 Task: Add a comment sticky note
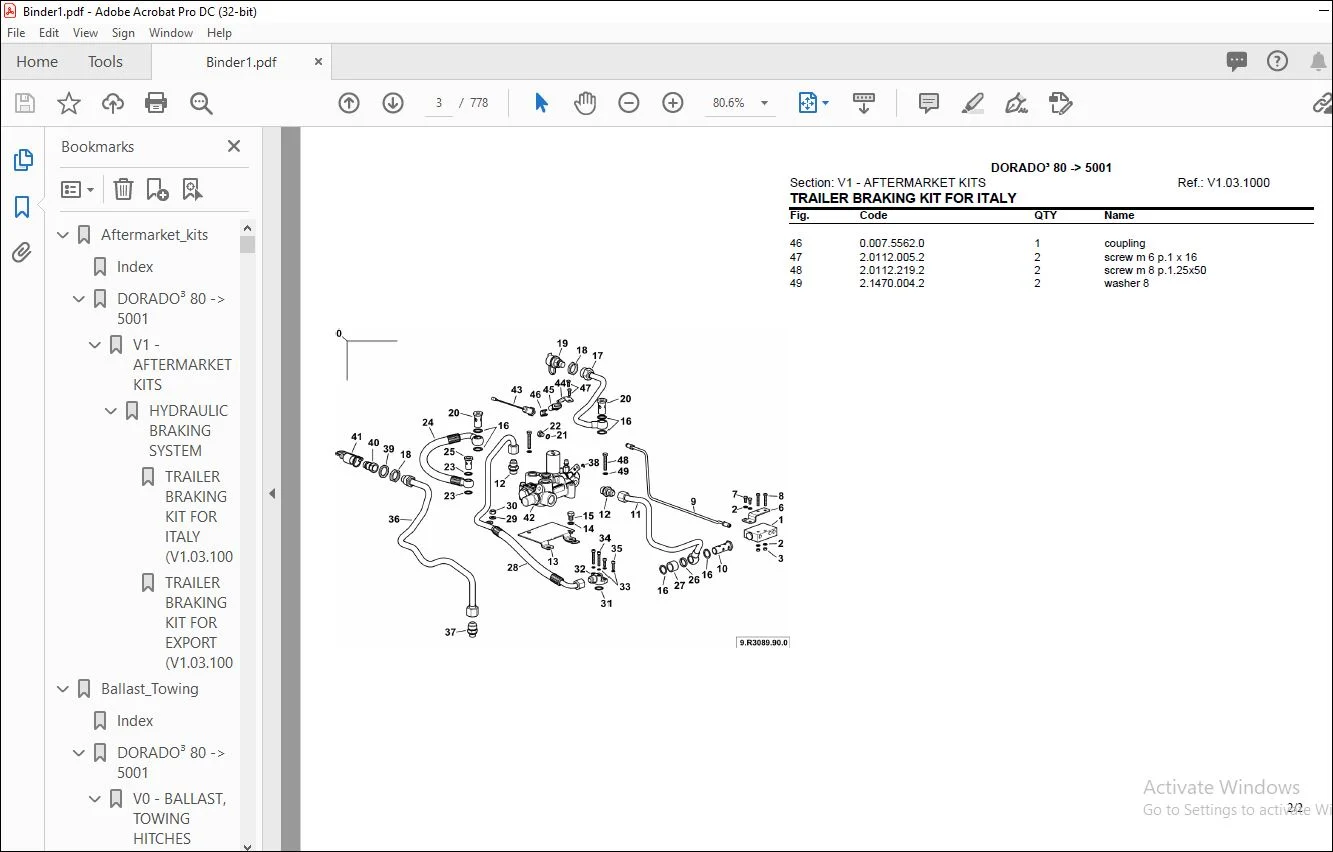click(929, 103)
